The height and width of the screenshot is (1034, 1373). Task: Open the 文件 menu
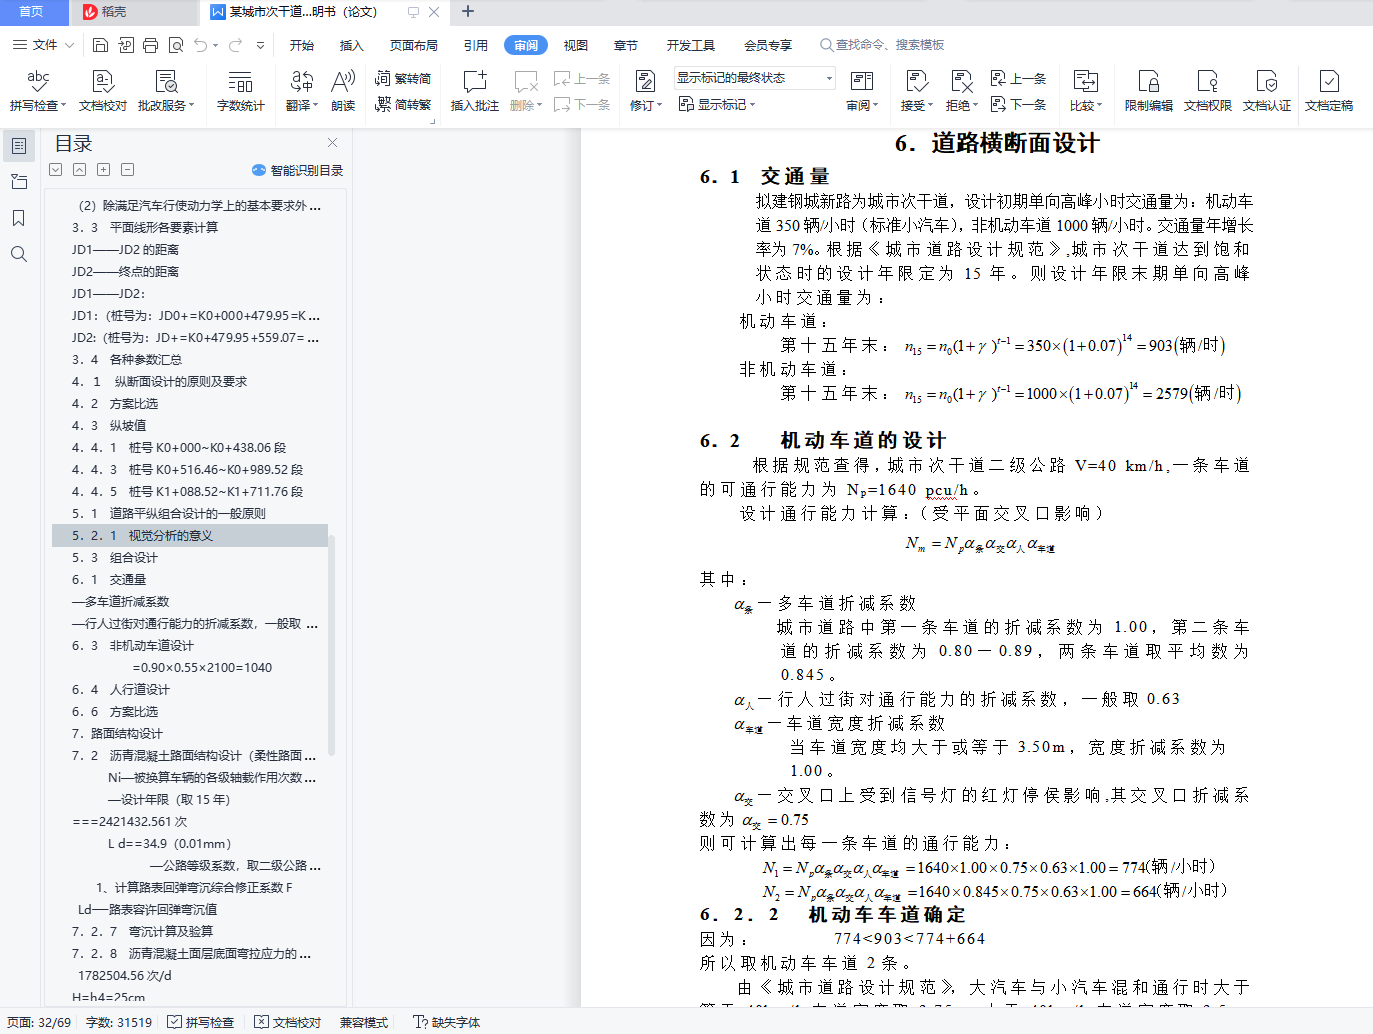(43, 45)
